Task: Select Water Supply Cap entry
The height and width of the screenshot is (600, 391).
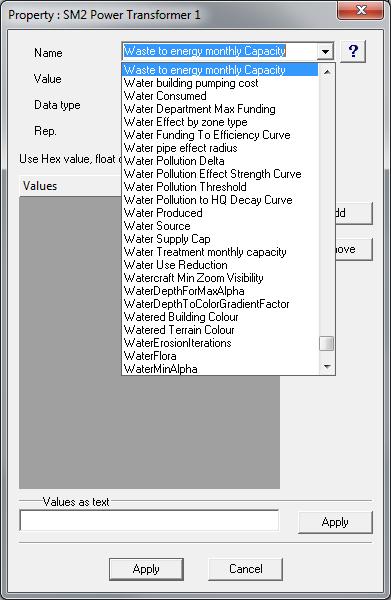Action: click(x=220, y=239)
